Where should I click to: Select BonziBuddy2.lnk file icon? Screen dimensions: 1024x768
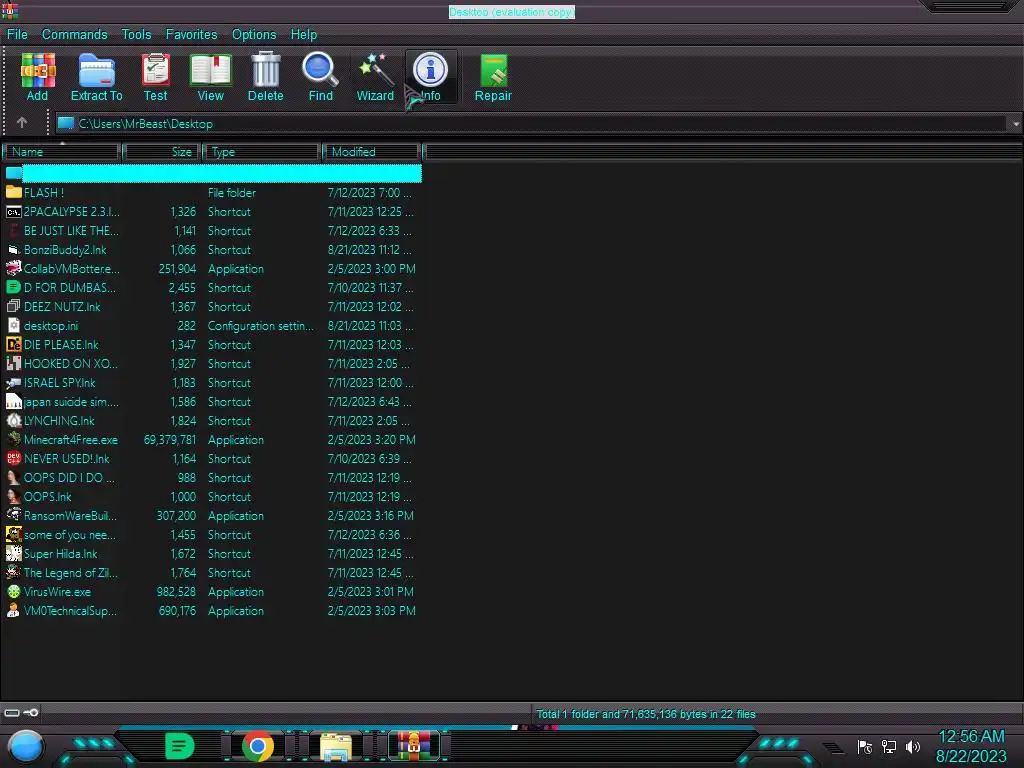(14, 249)
